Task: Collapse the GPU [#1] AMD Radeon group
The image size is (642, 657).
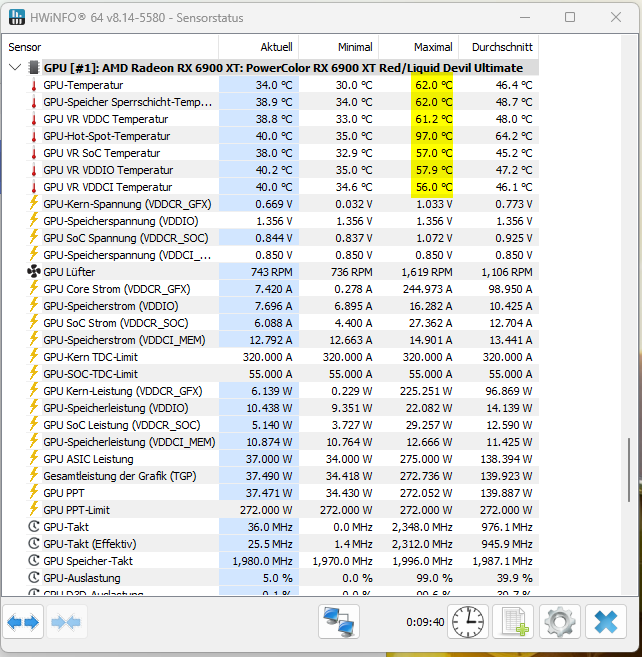Action: [15, 67]
